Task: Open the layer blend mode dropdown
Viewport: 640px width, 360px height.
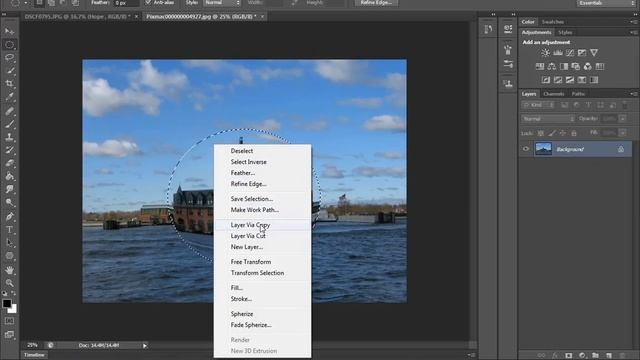Action: [x=548, y=119]
